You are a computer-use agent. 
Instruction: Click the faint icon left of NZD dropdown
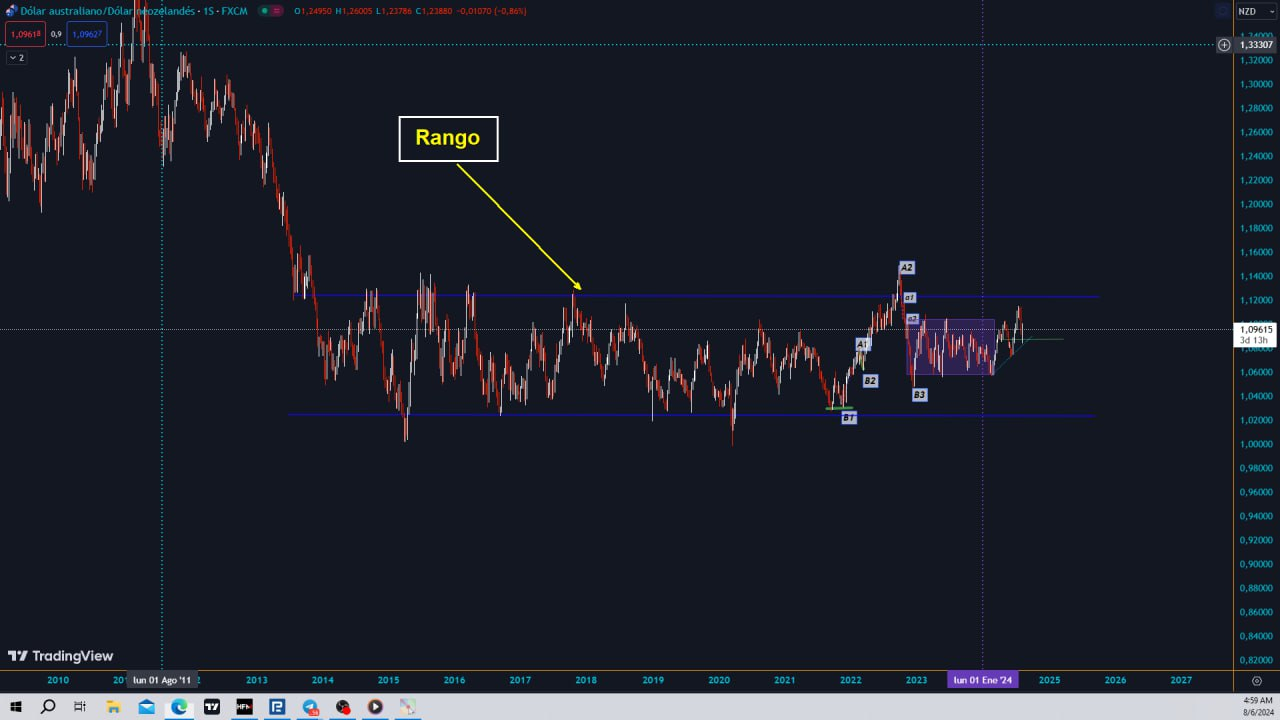1223,12
